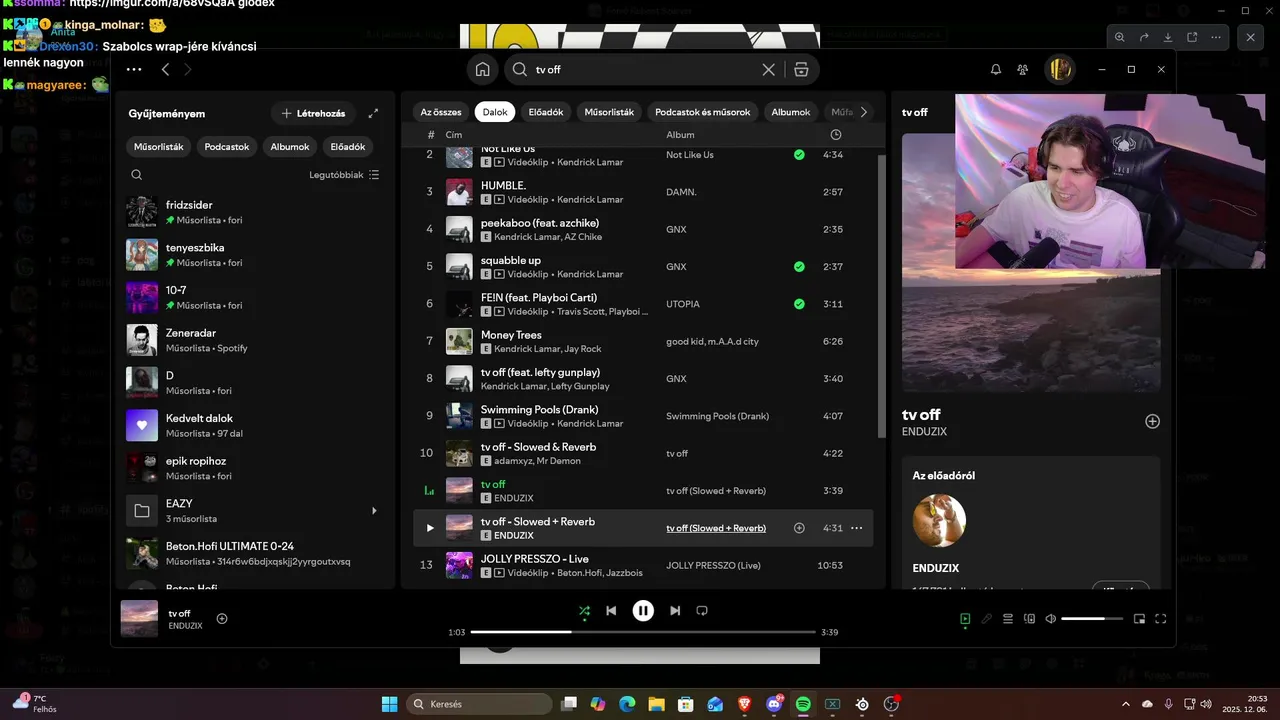Image resolution: width=1280 pixels, height=720 pixels.
Task: Toggle shuffle playback
Action: (584, 611)
